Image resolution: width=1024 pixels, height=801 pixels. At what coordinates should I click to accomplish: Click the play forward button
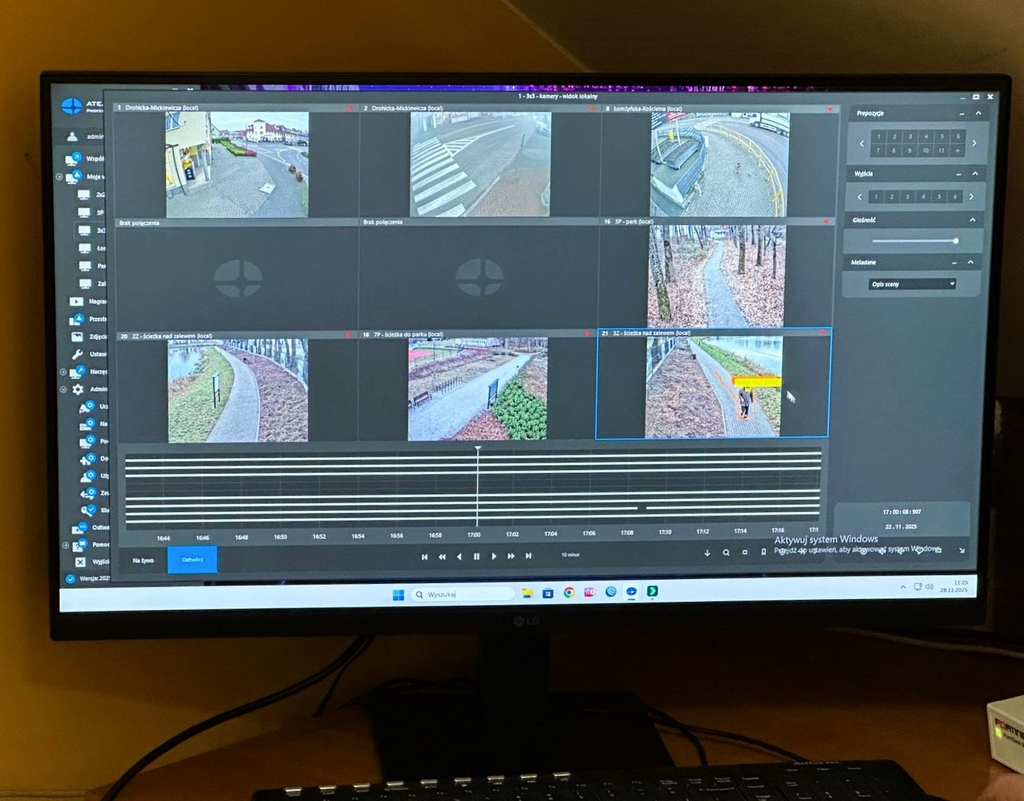coord(494,556)
